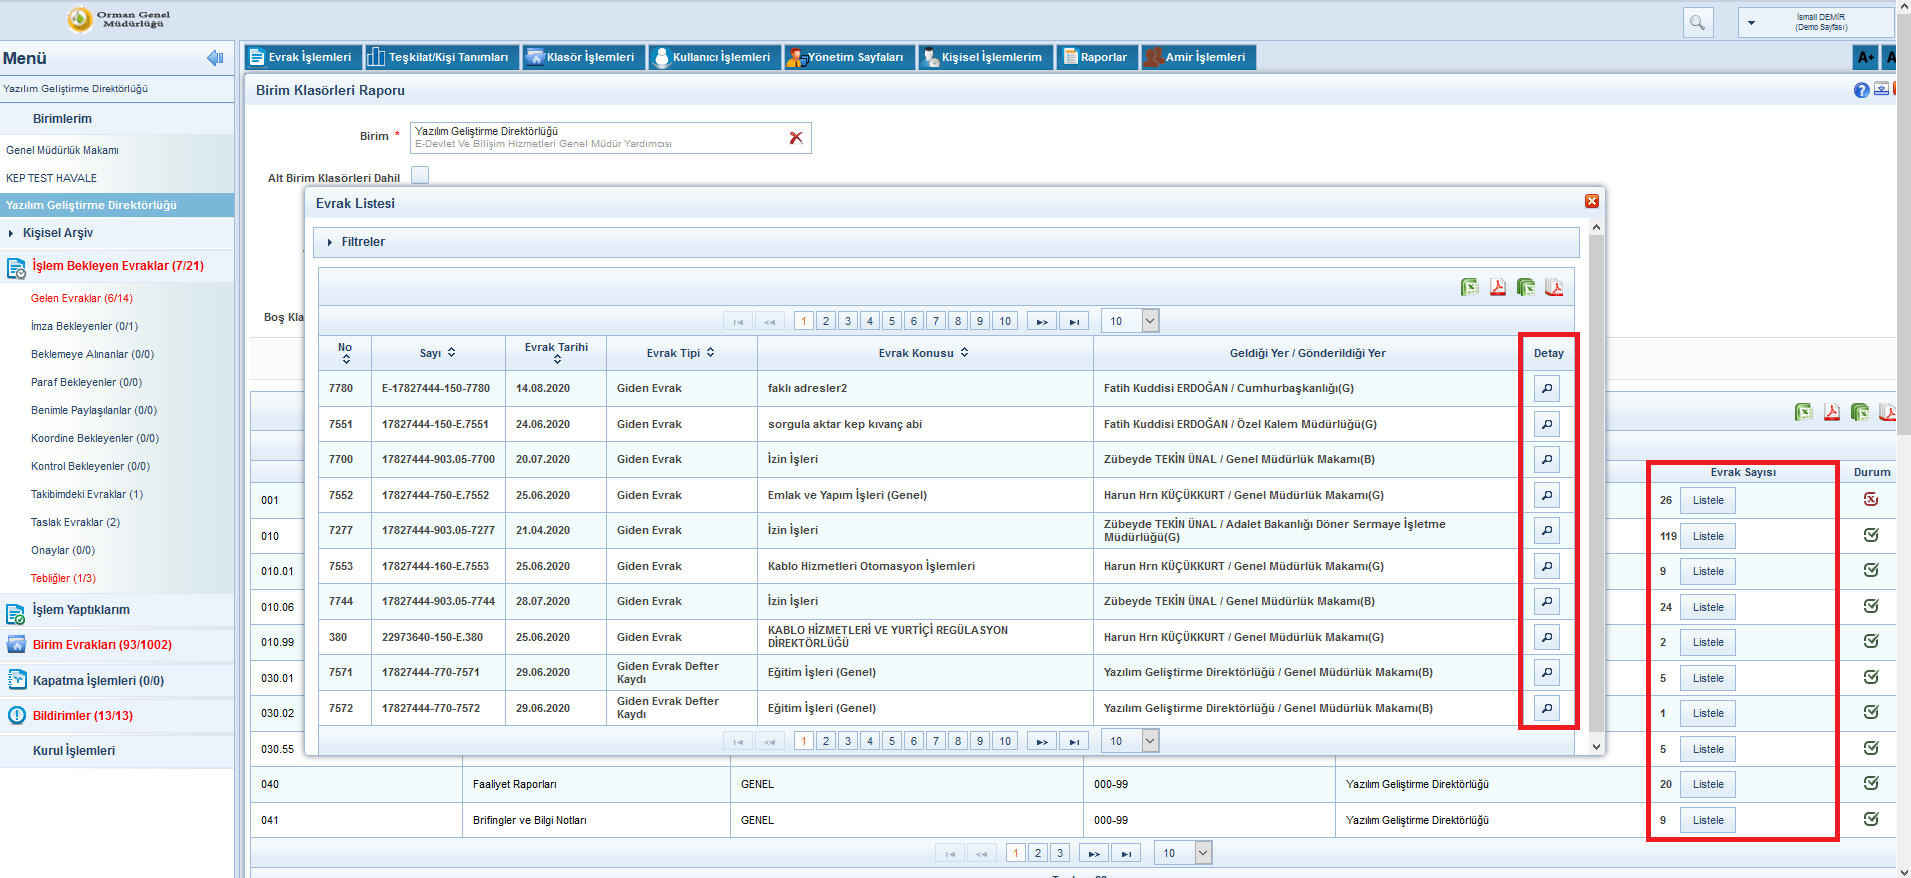This screenshot has width=1911, height=878.
Task: Check the Alt Birim Klasörleri Dahil checkbox
Action: coord(420,176)
